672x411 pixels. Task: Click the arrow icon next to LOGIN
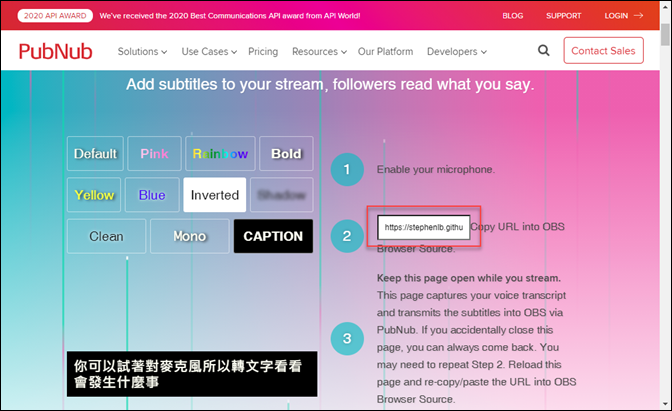pos(638,15)
